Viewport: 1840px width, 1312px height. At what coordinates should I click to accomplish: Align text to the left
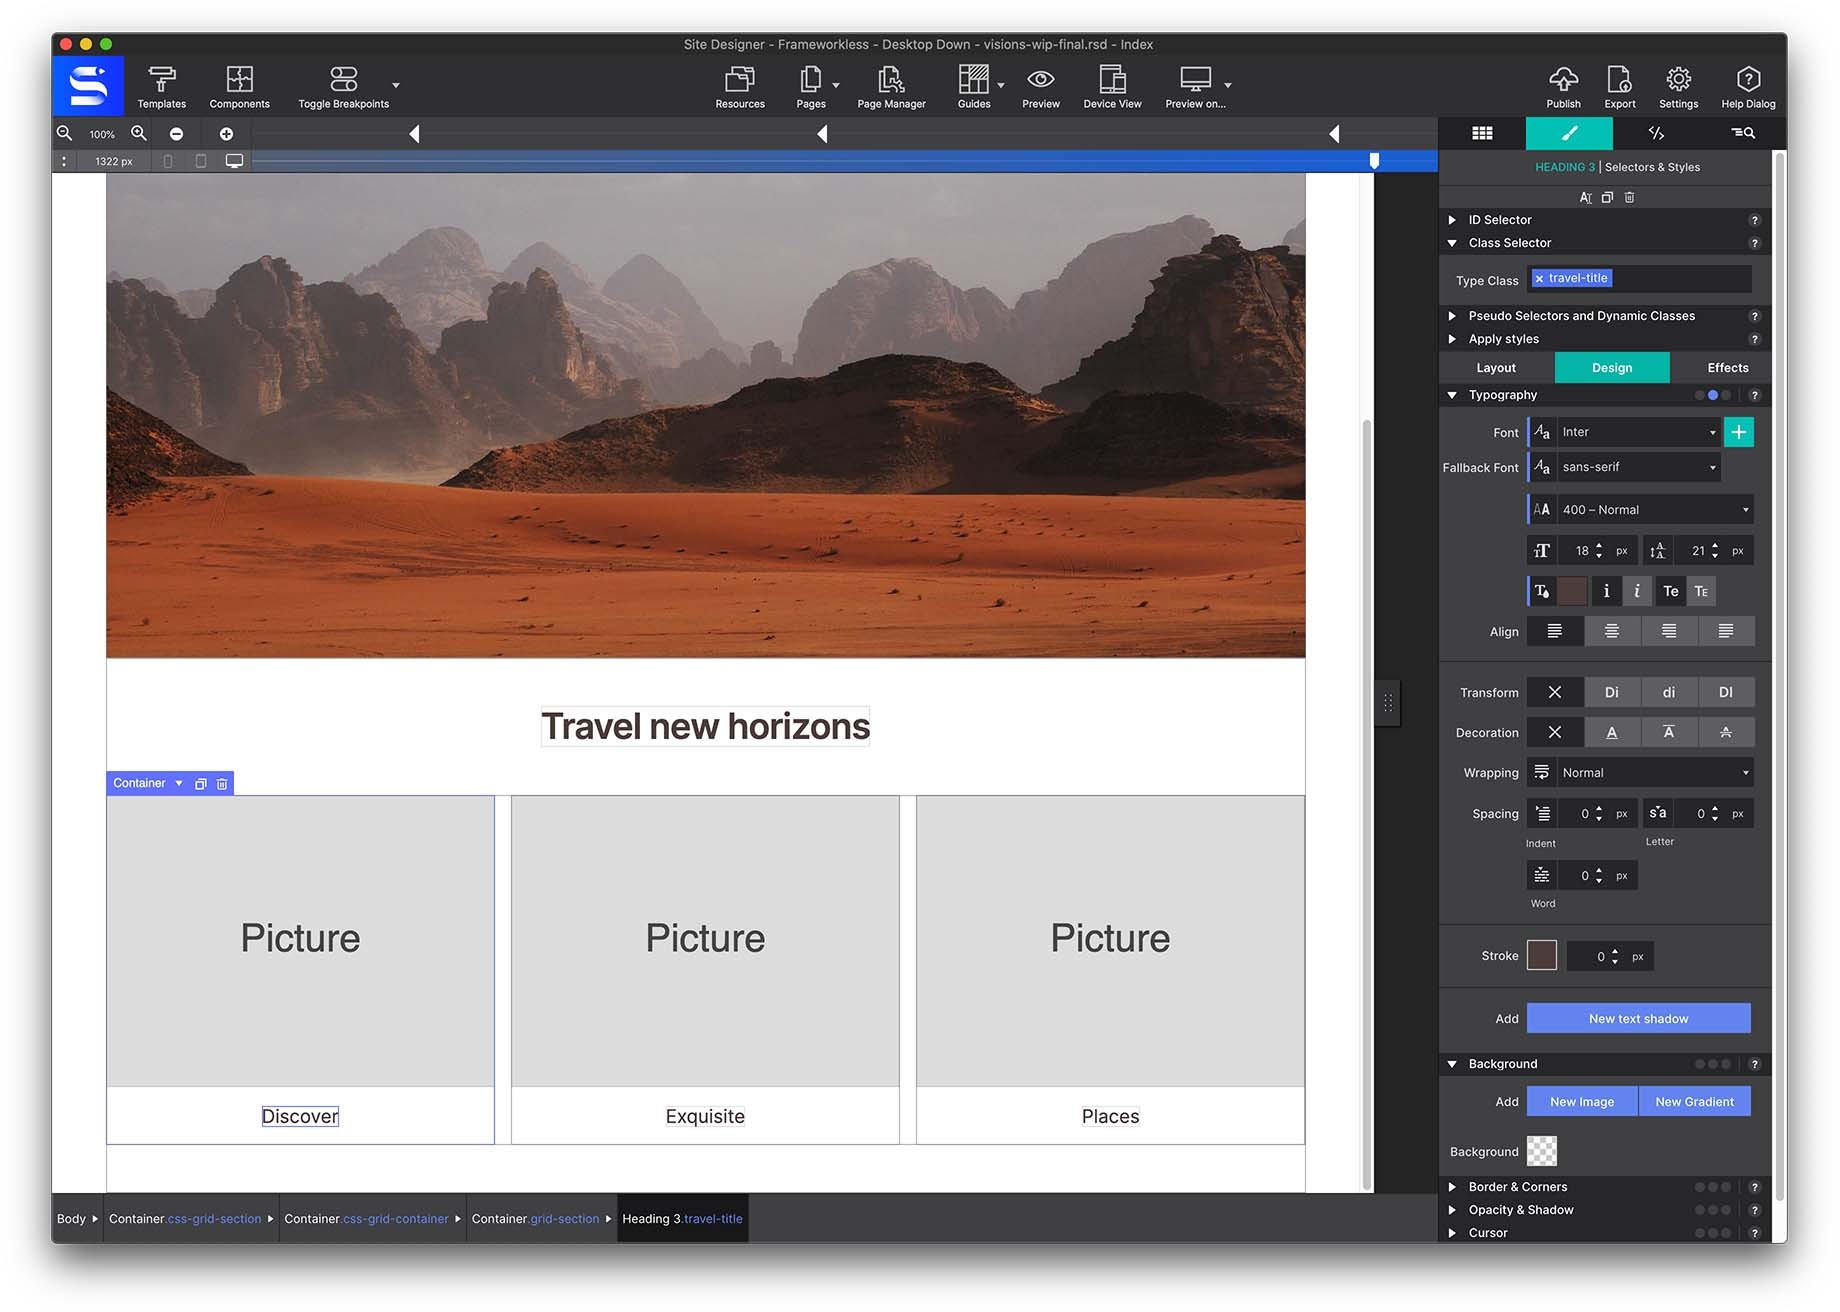(1555, 631)
